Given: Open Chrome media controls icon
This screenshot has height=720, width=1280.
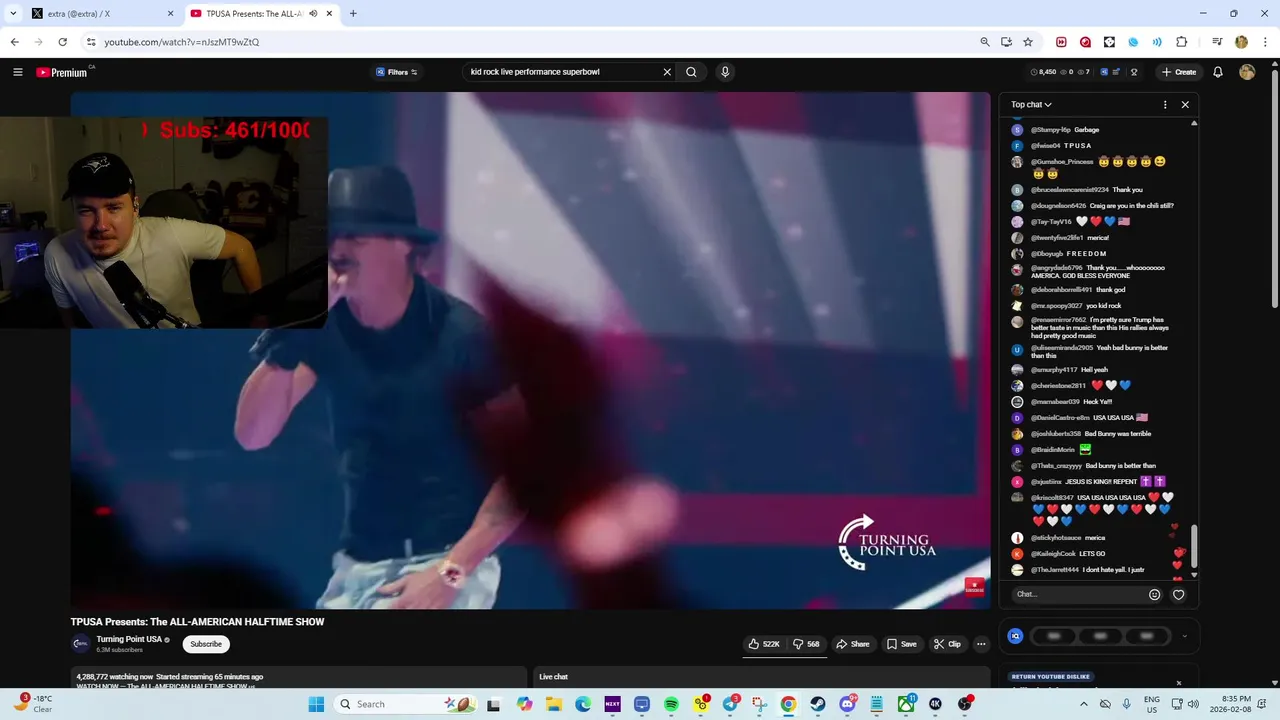Looking at the screenshot, I should (1217, 42).
